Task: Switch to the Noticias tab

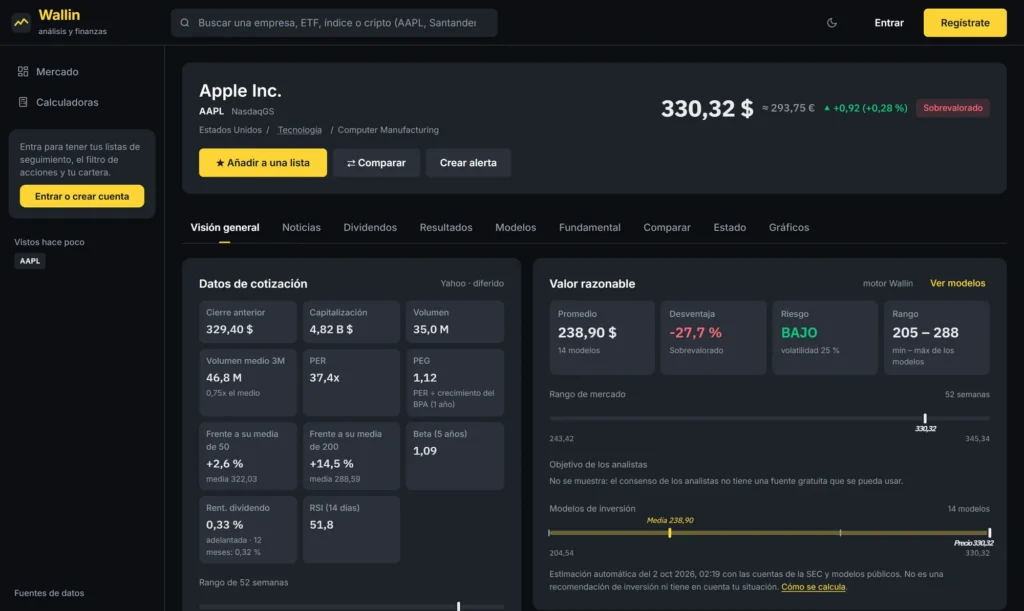Action: coord(301,227)
